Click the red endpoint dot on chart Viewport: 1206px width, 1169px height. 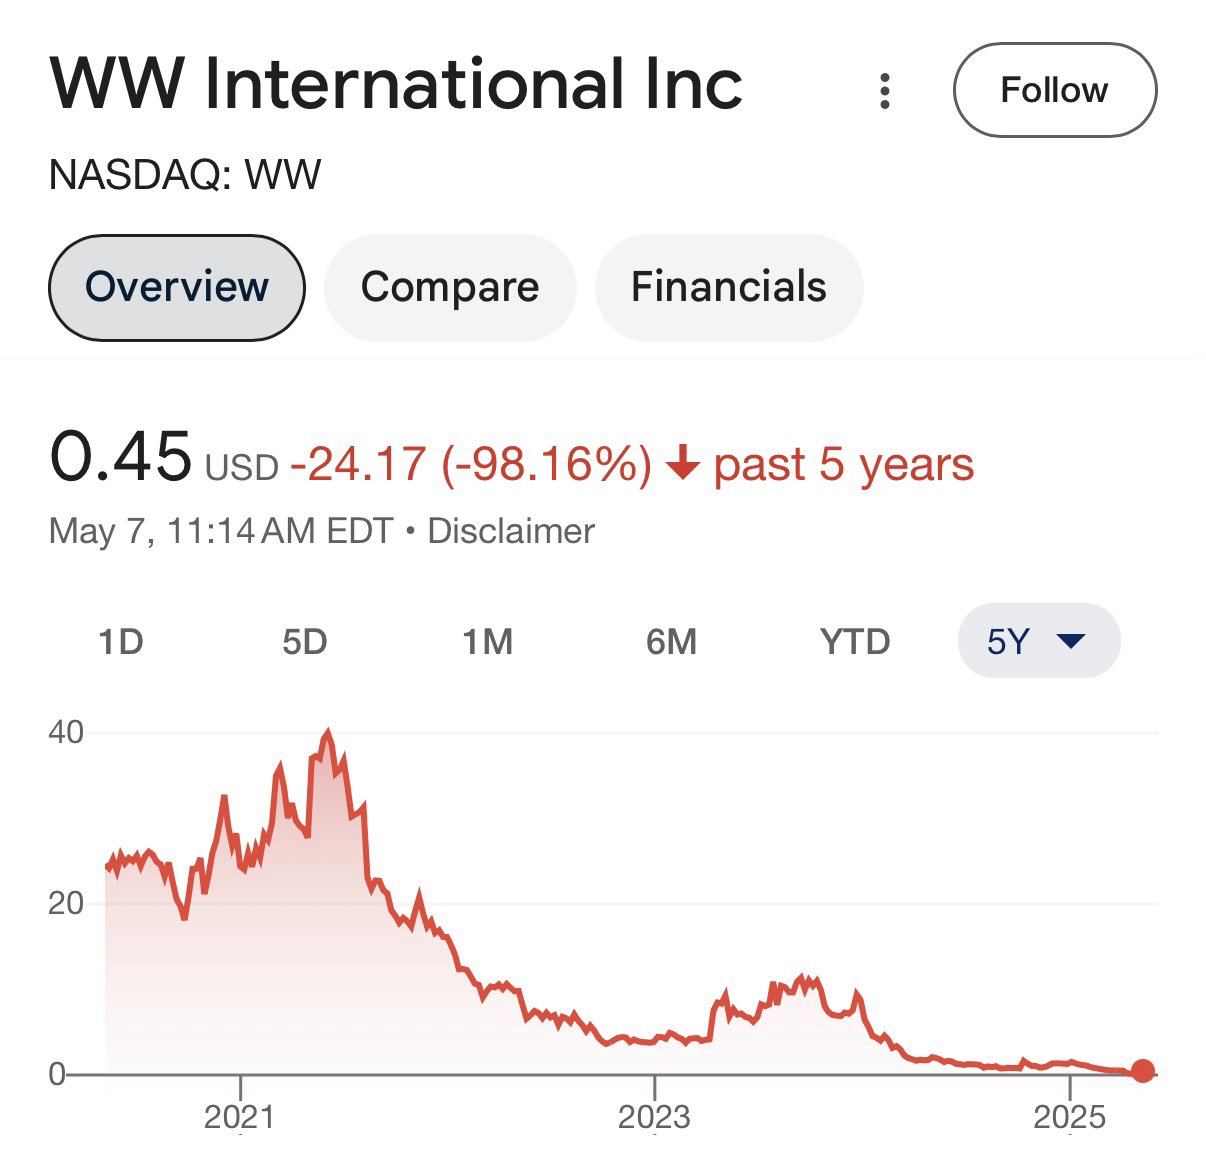point(1143,1071)
